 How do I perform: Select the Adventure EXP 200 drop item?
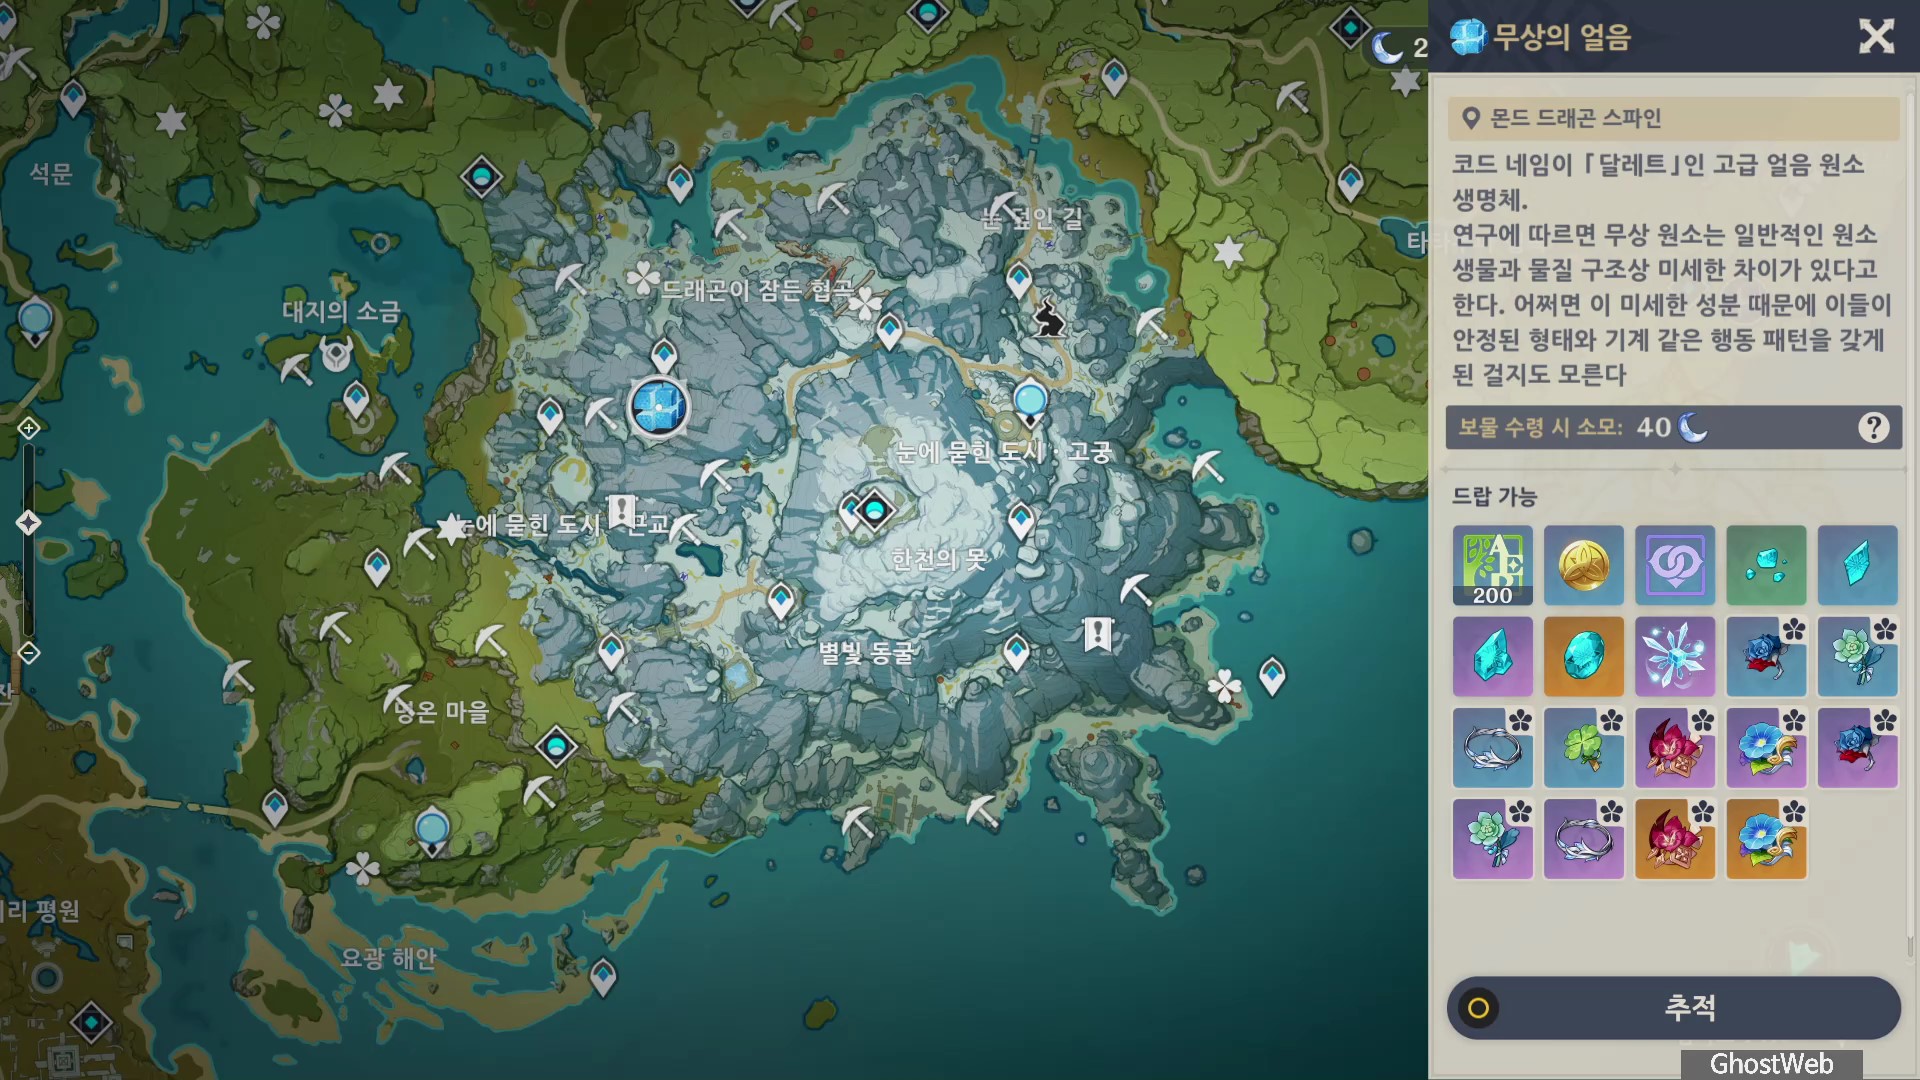[1492, 565]
